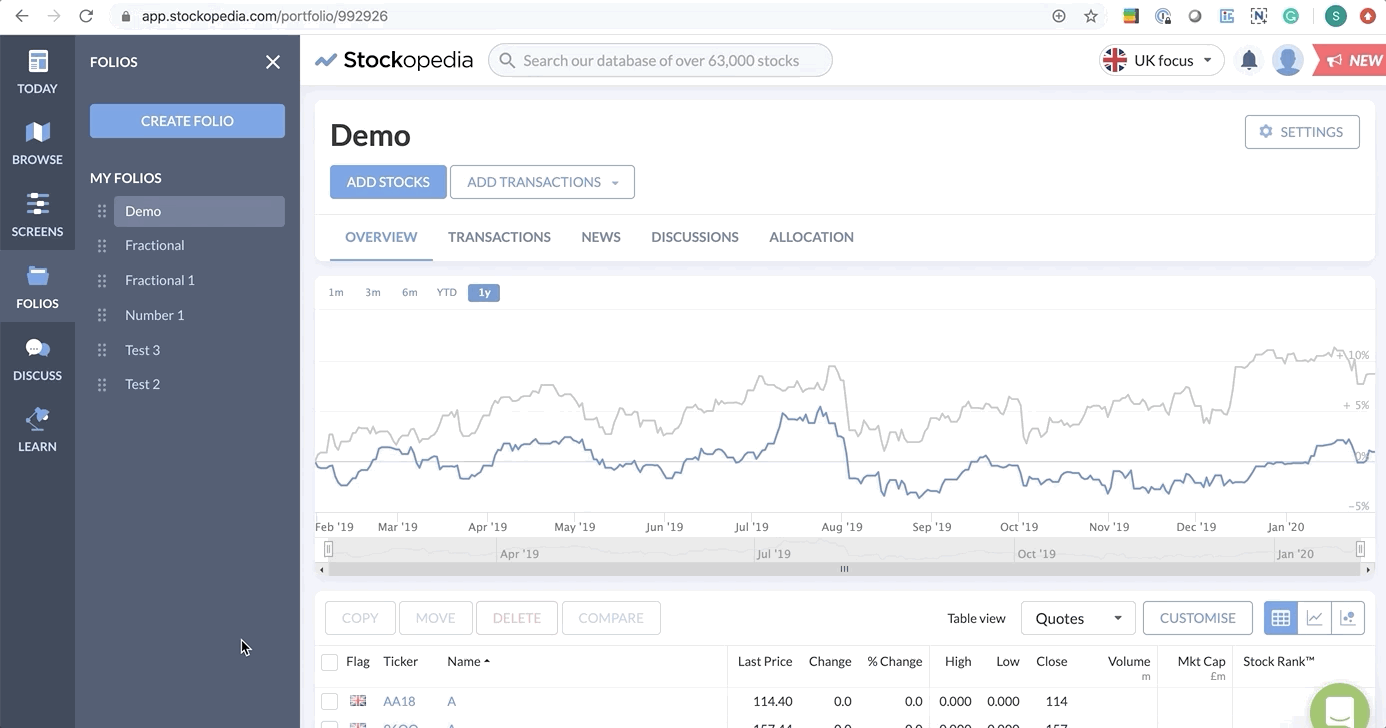Image resolution: width=1386 pixels, height=728 pixels.
Task: Close the Folios side panel
Action: click(273, 62)
